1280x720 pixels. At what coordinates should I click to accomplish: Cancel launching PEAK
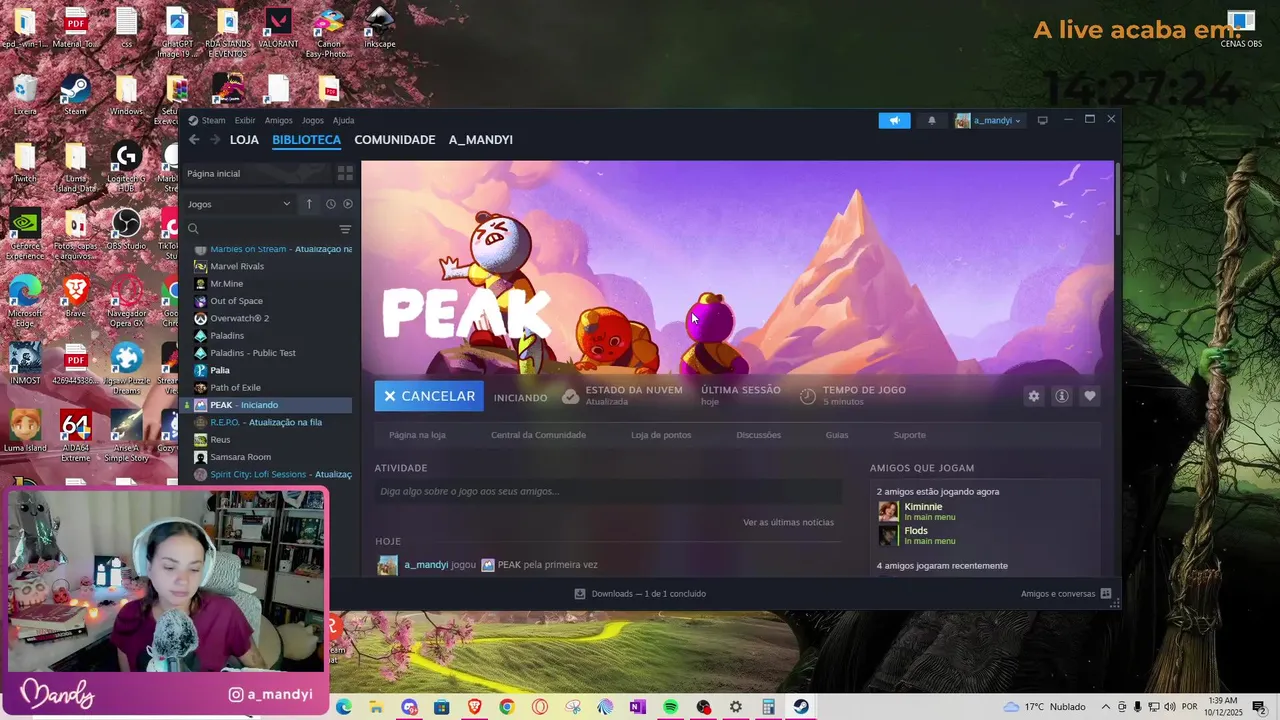429,396
